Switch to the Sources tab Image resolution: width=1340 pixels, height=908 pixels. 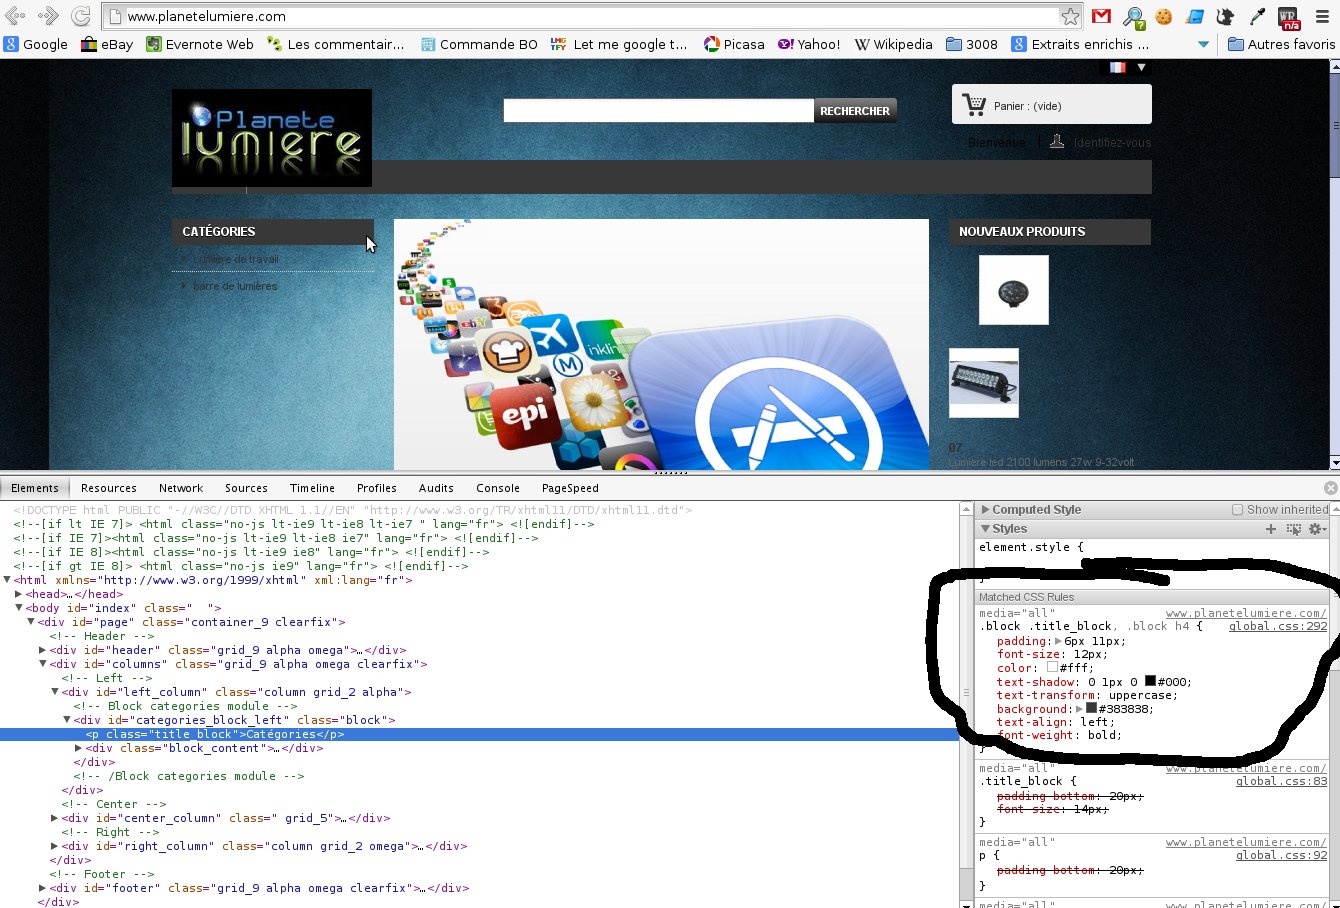[246, 488]
